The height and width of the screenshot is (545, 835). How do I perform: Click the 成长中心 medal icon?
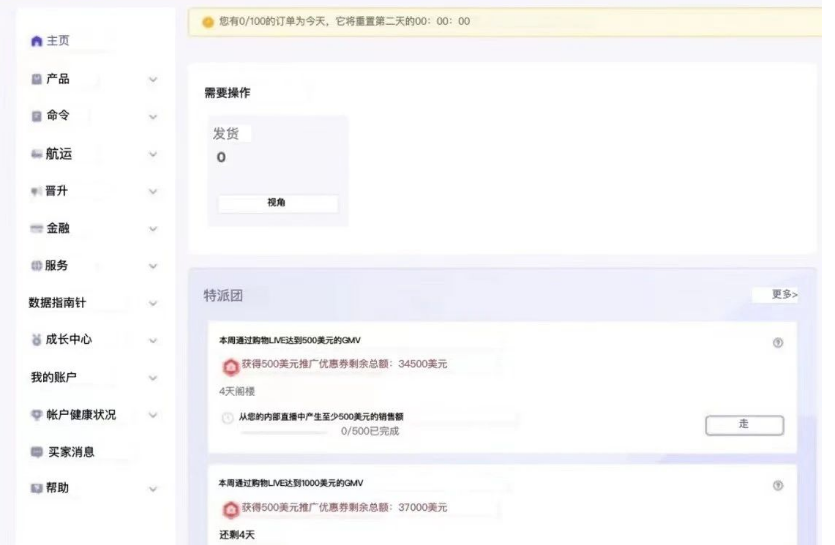pos(36,340)
